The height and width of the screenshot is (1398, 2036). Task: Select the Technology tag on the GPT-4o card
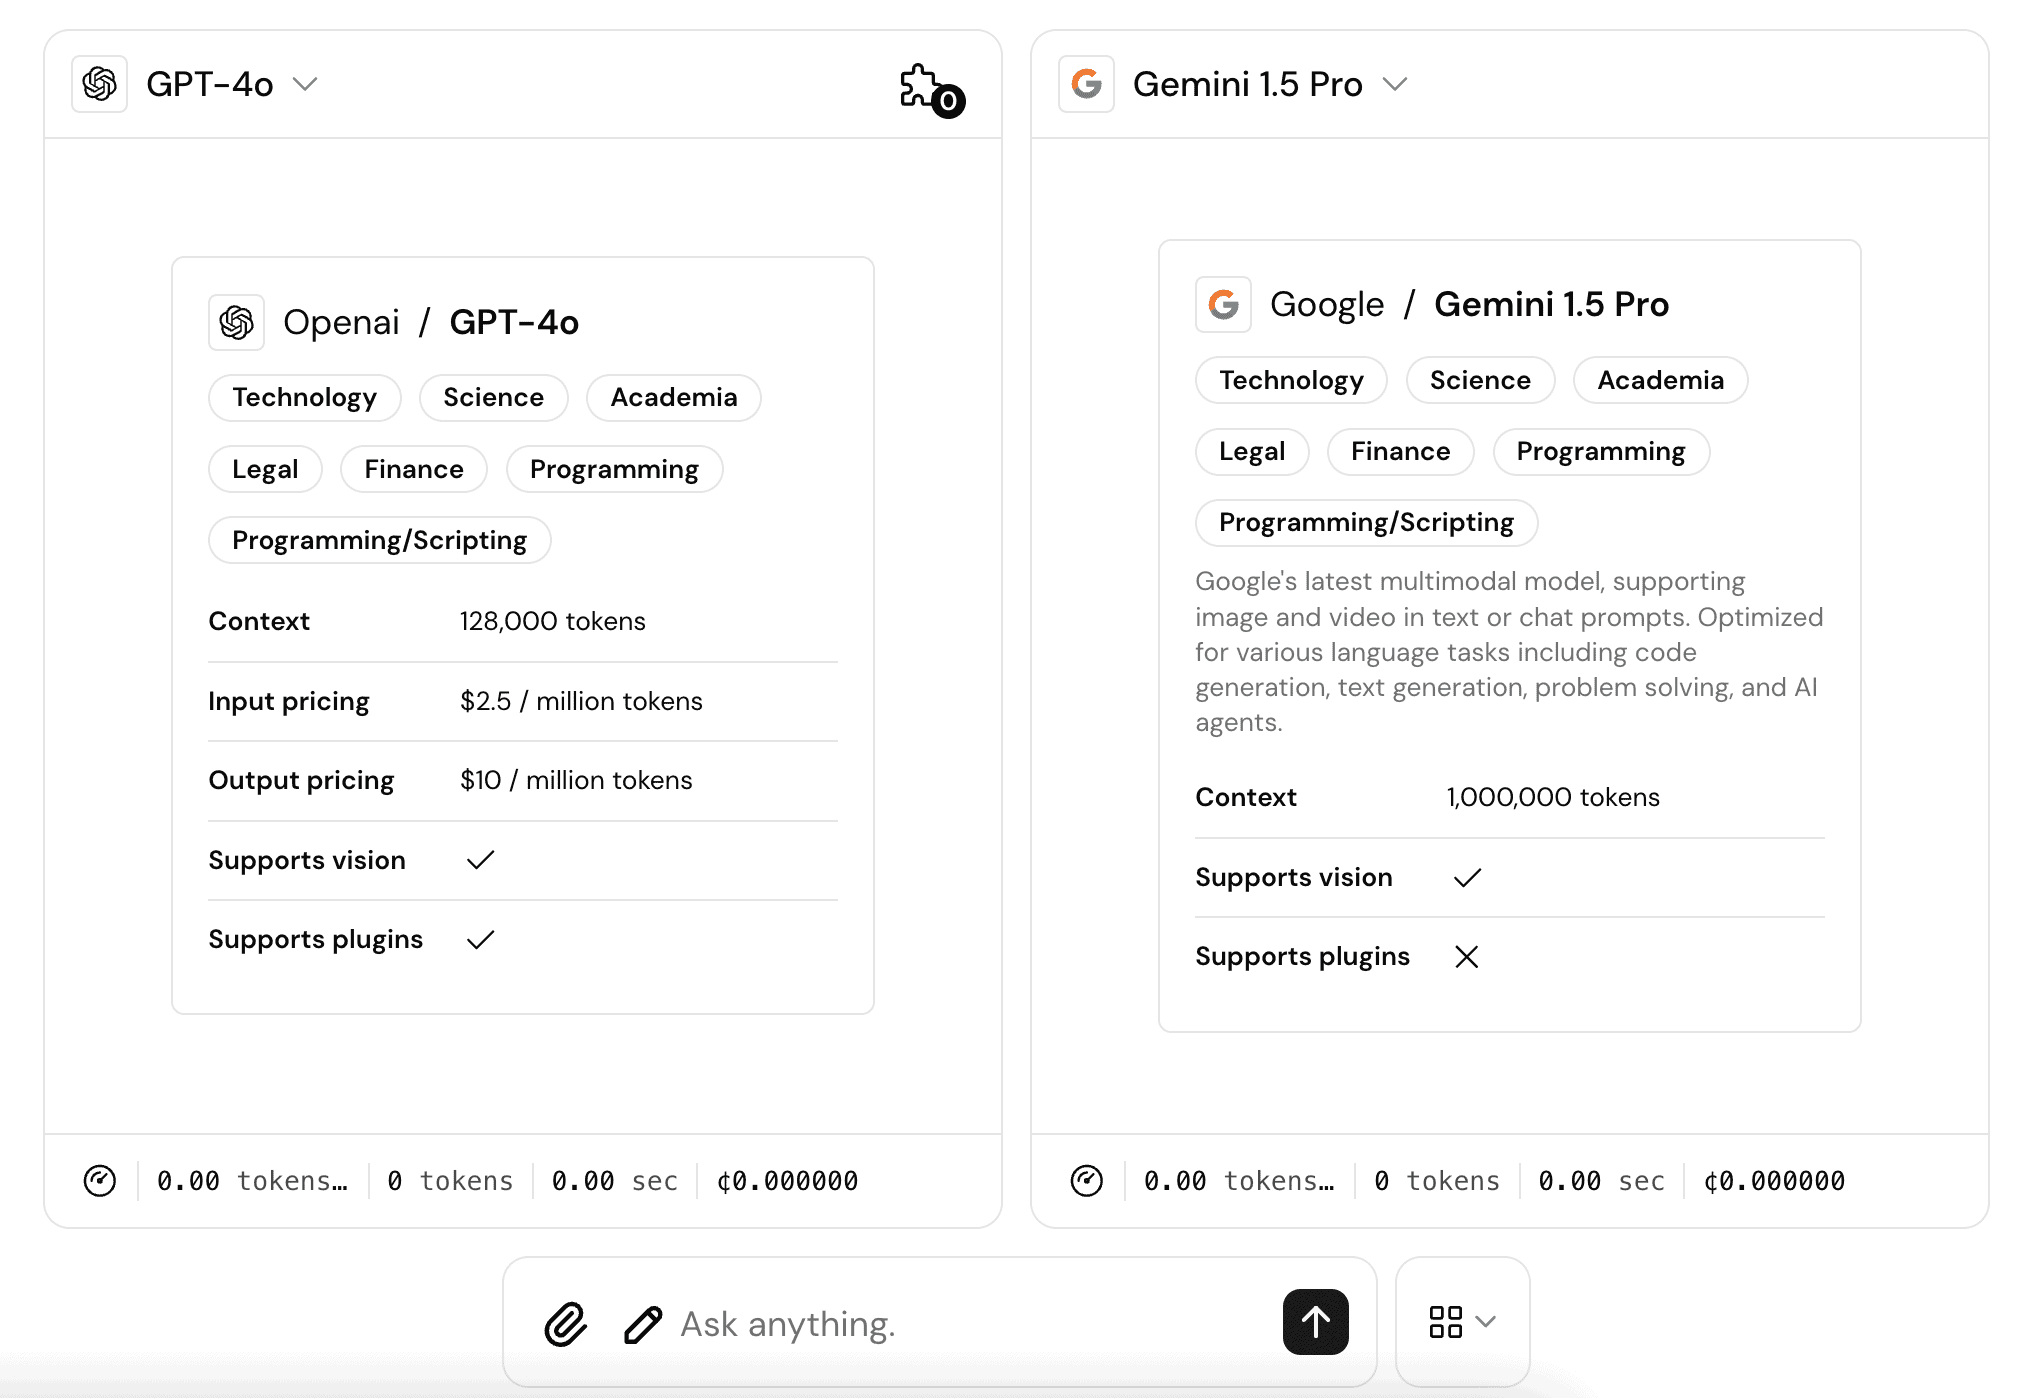tap(304, 397)
